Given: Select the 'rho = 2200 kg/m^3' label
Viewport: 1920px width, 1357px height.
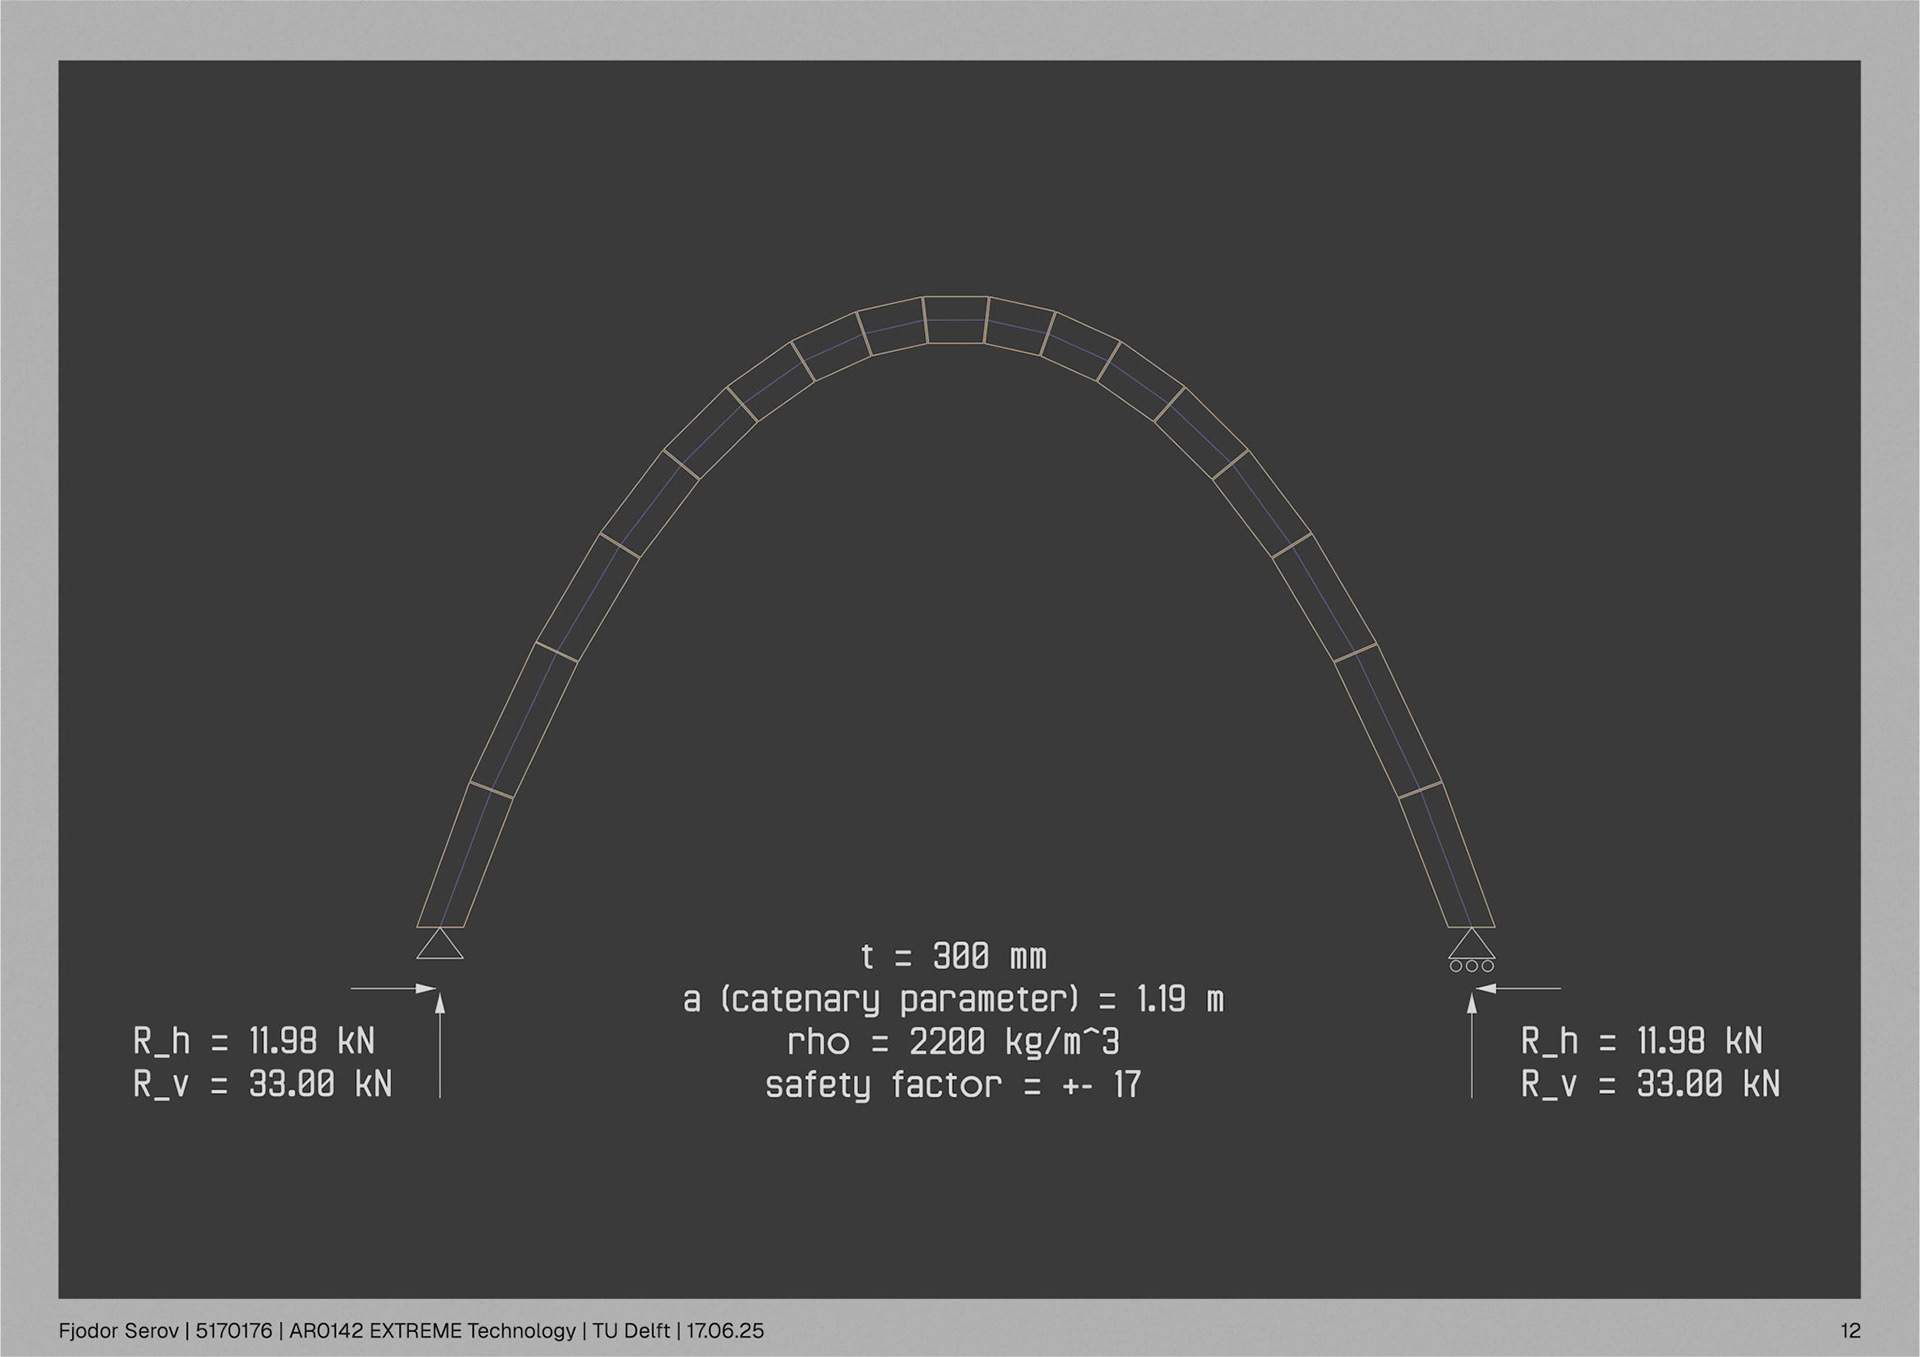Looking at the screenshot, I should pyautogui.click(x=953, y=1042).
